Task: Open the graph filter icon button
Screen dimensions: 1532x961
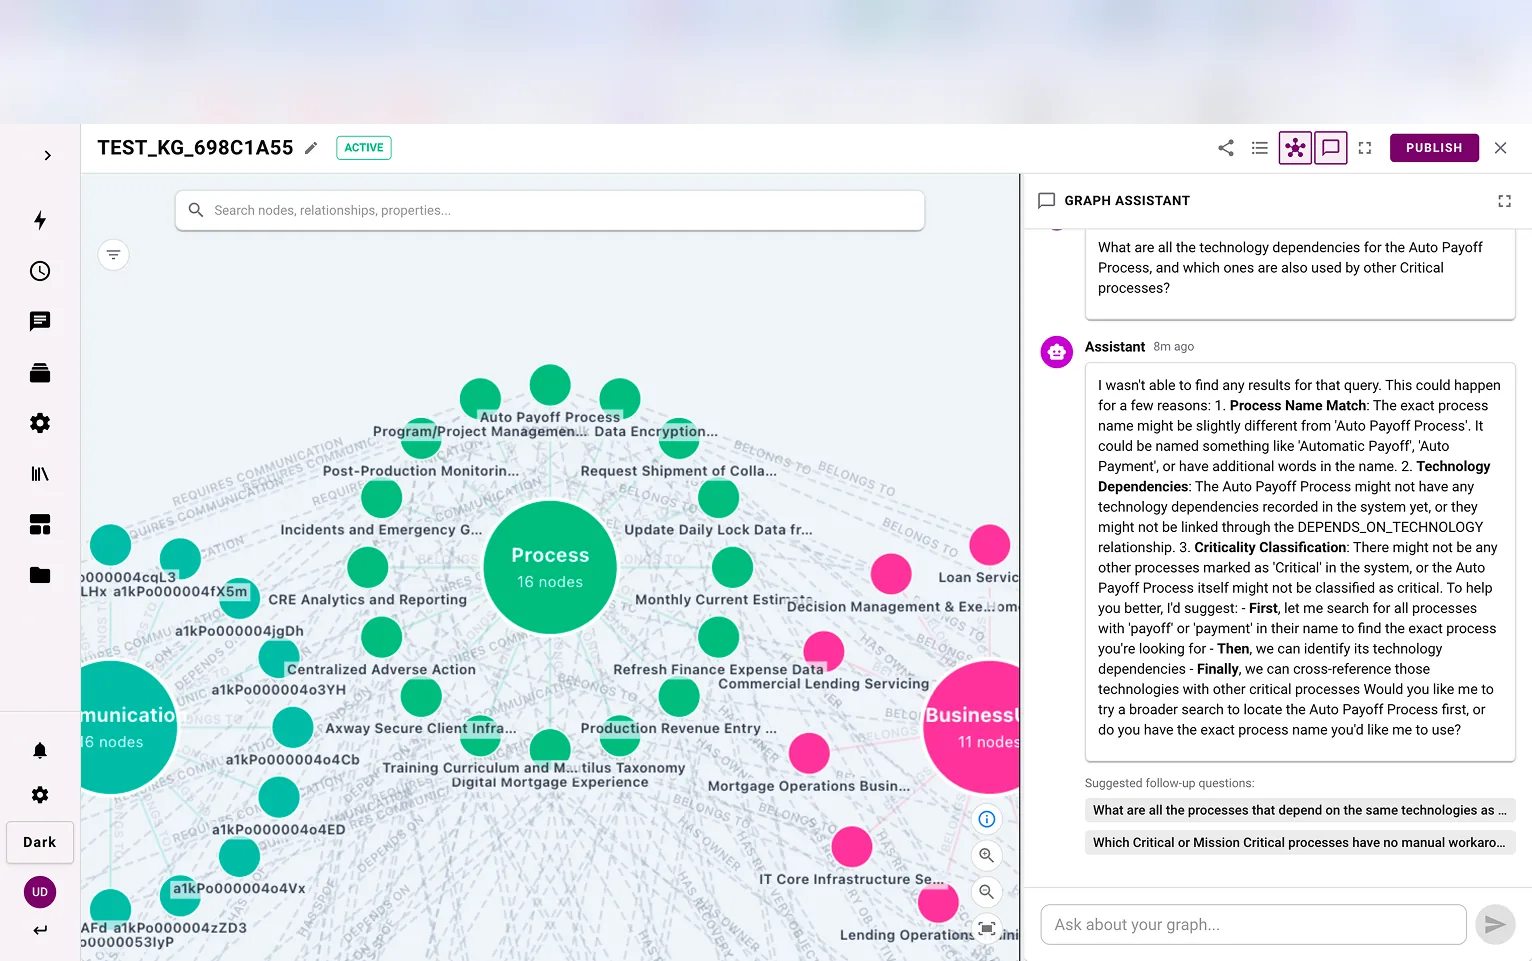Action: (x=114, y=255)
